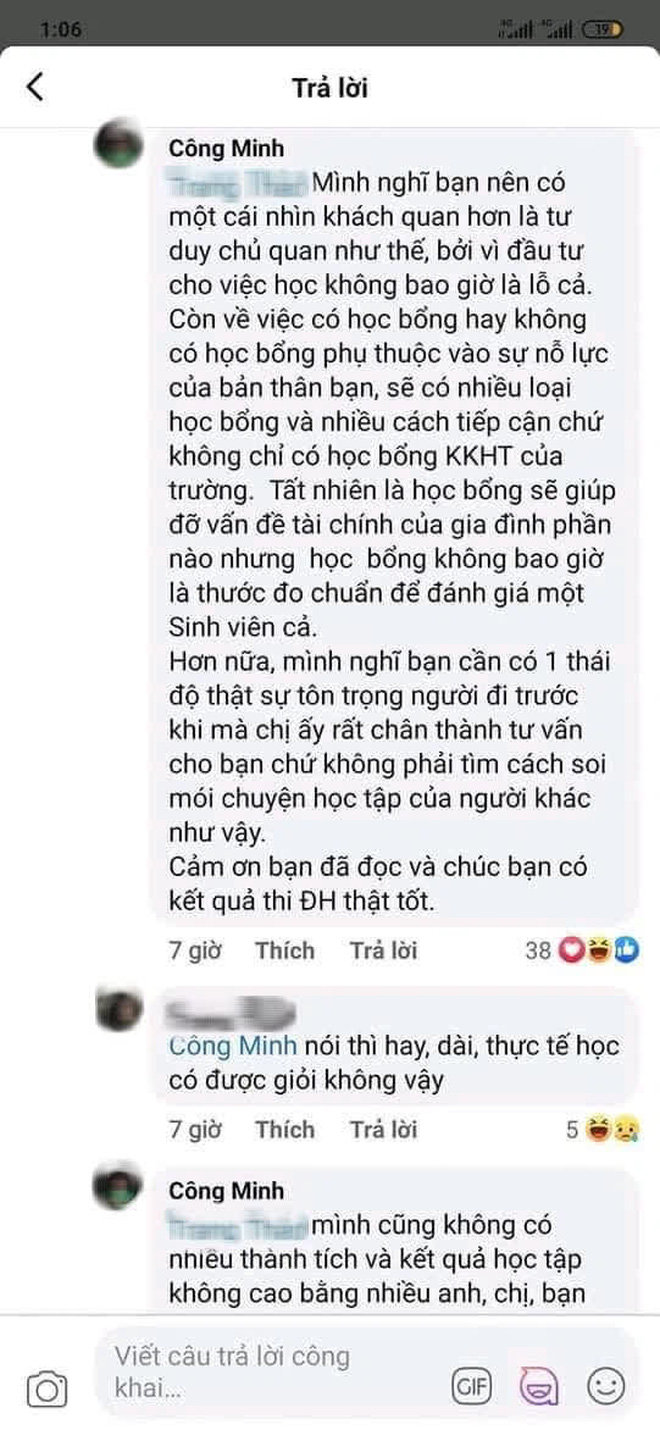This screenshot has width=660, height=1430.
Task: Tap the Công Minh name on third comment
Action: point(226,1191)
